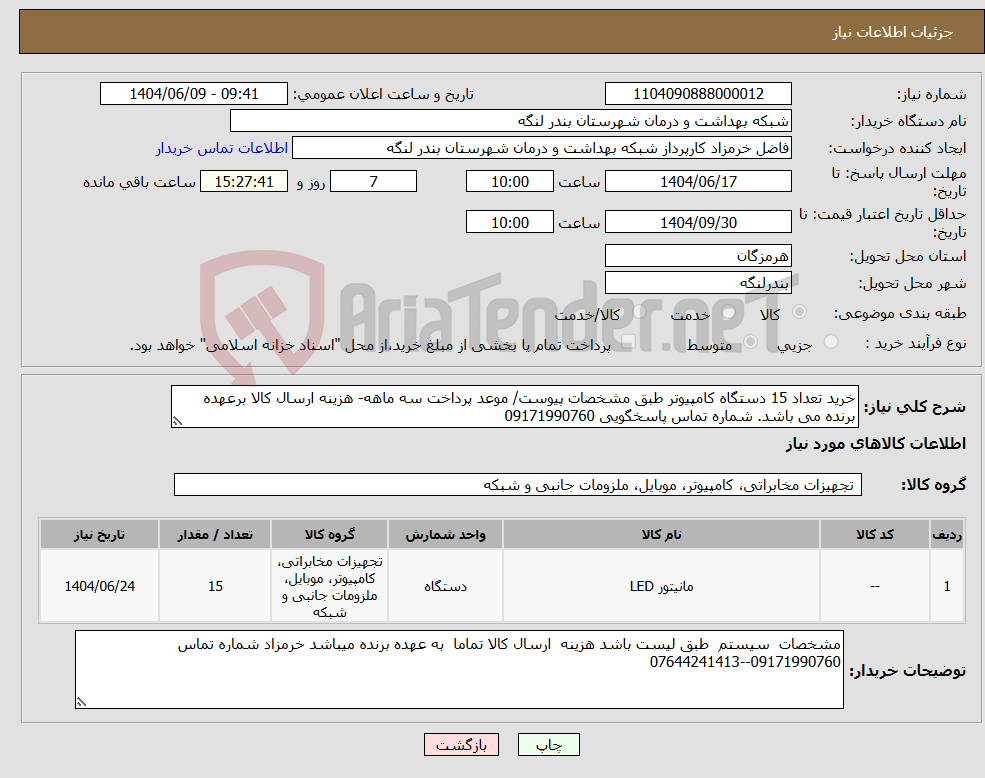Click the ساعت field showing 10:00

510,181
